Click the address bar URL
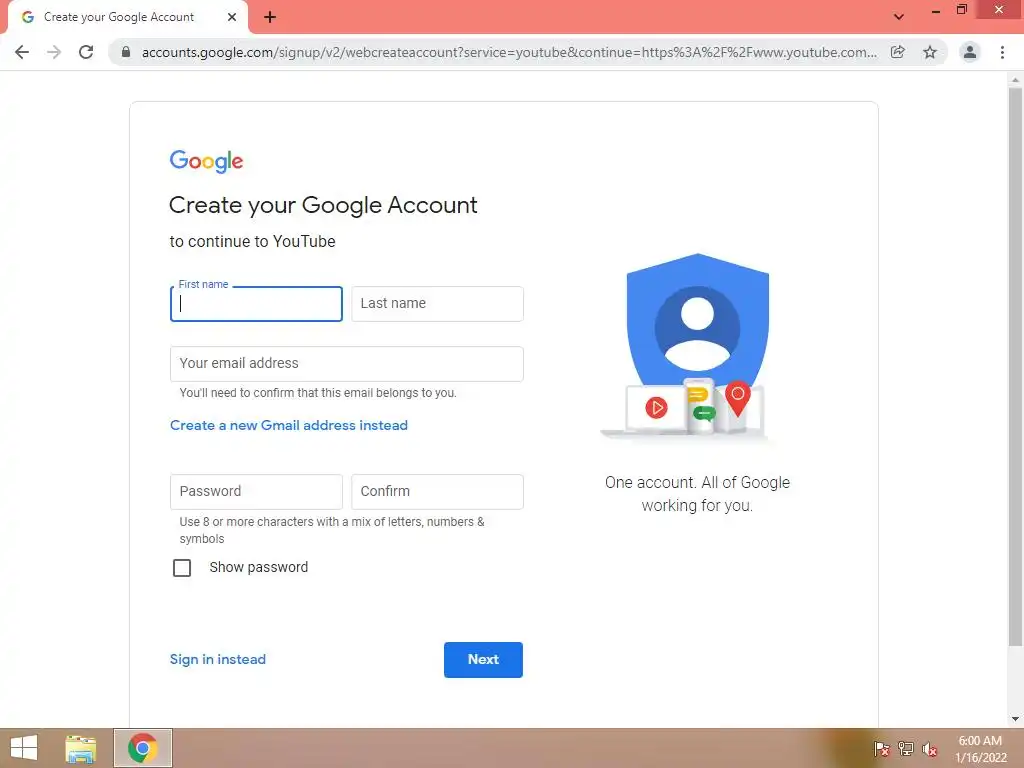Screen dimensions: 1024x768 (x=509, y=52)
